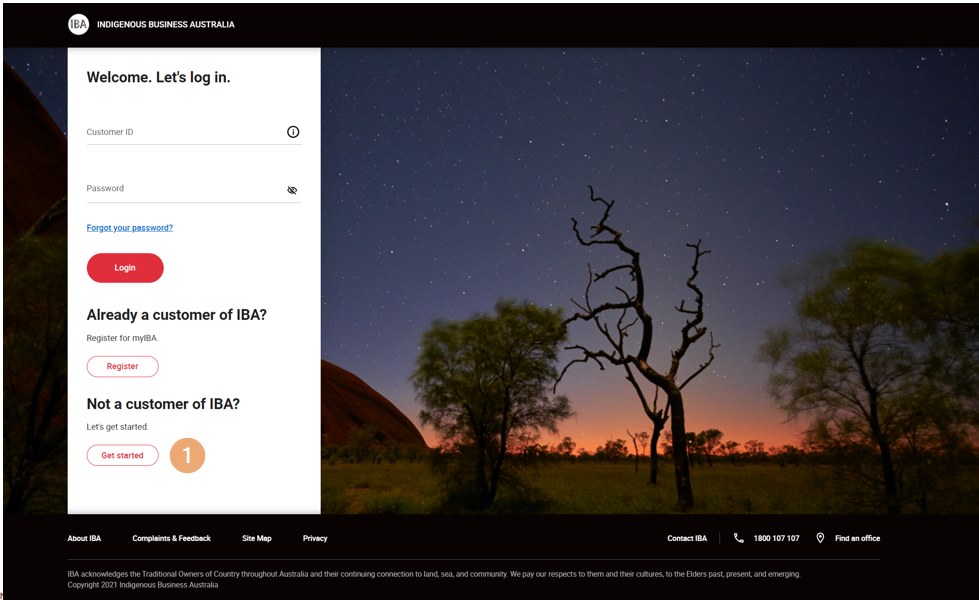Toggle password visibility eye icon
979x600 pixels.
(x=292, y=190)
